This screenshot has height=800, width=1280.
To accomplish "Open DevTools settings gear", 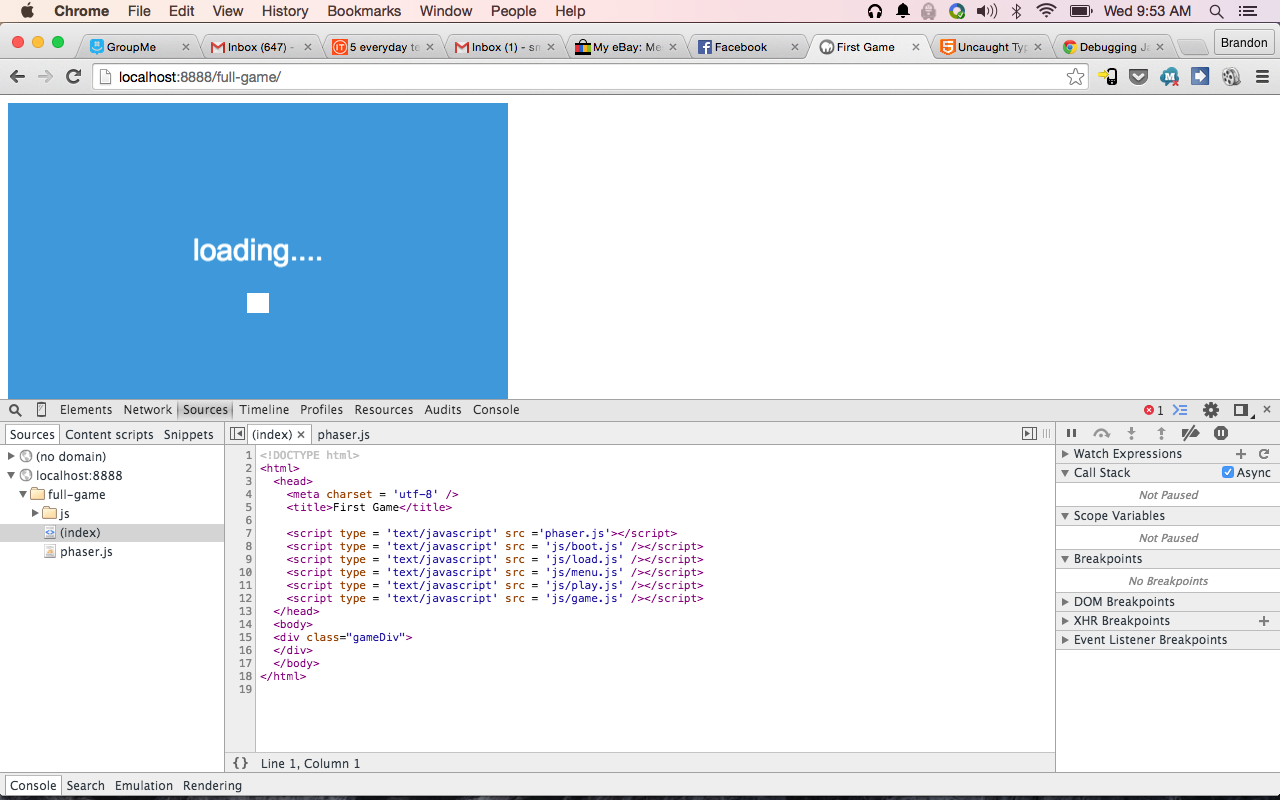I will click(x=1211, y=410).
